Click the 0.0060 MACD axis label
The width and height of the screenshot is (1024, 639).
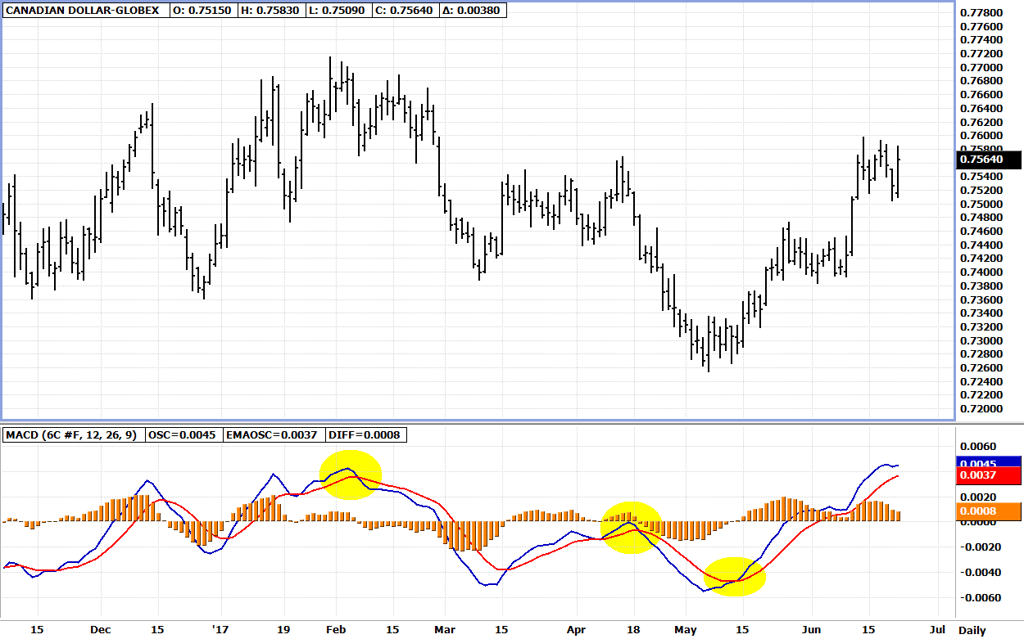(x=978, y=447)
